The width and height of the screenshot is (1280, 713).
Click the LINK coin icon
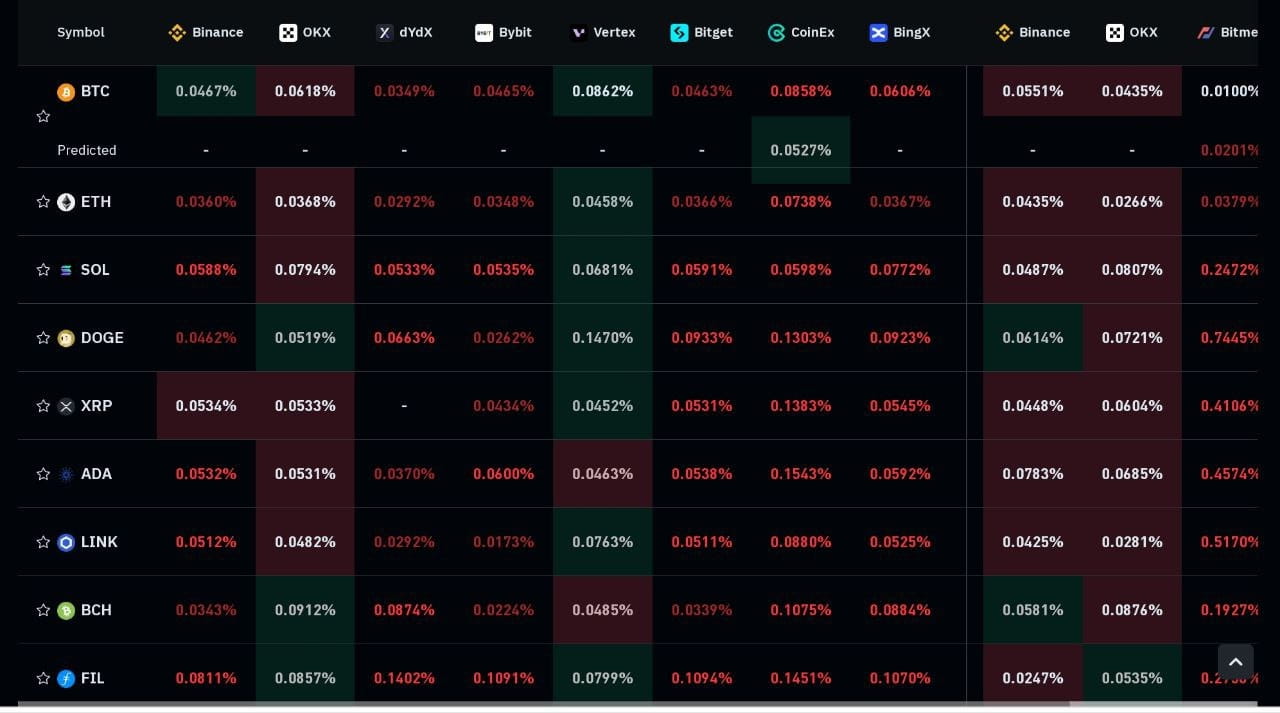[66, 541]
